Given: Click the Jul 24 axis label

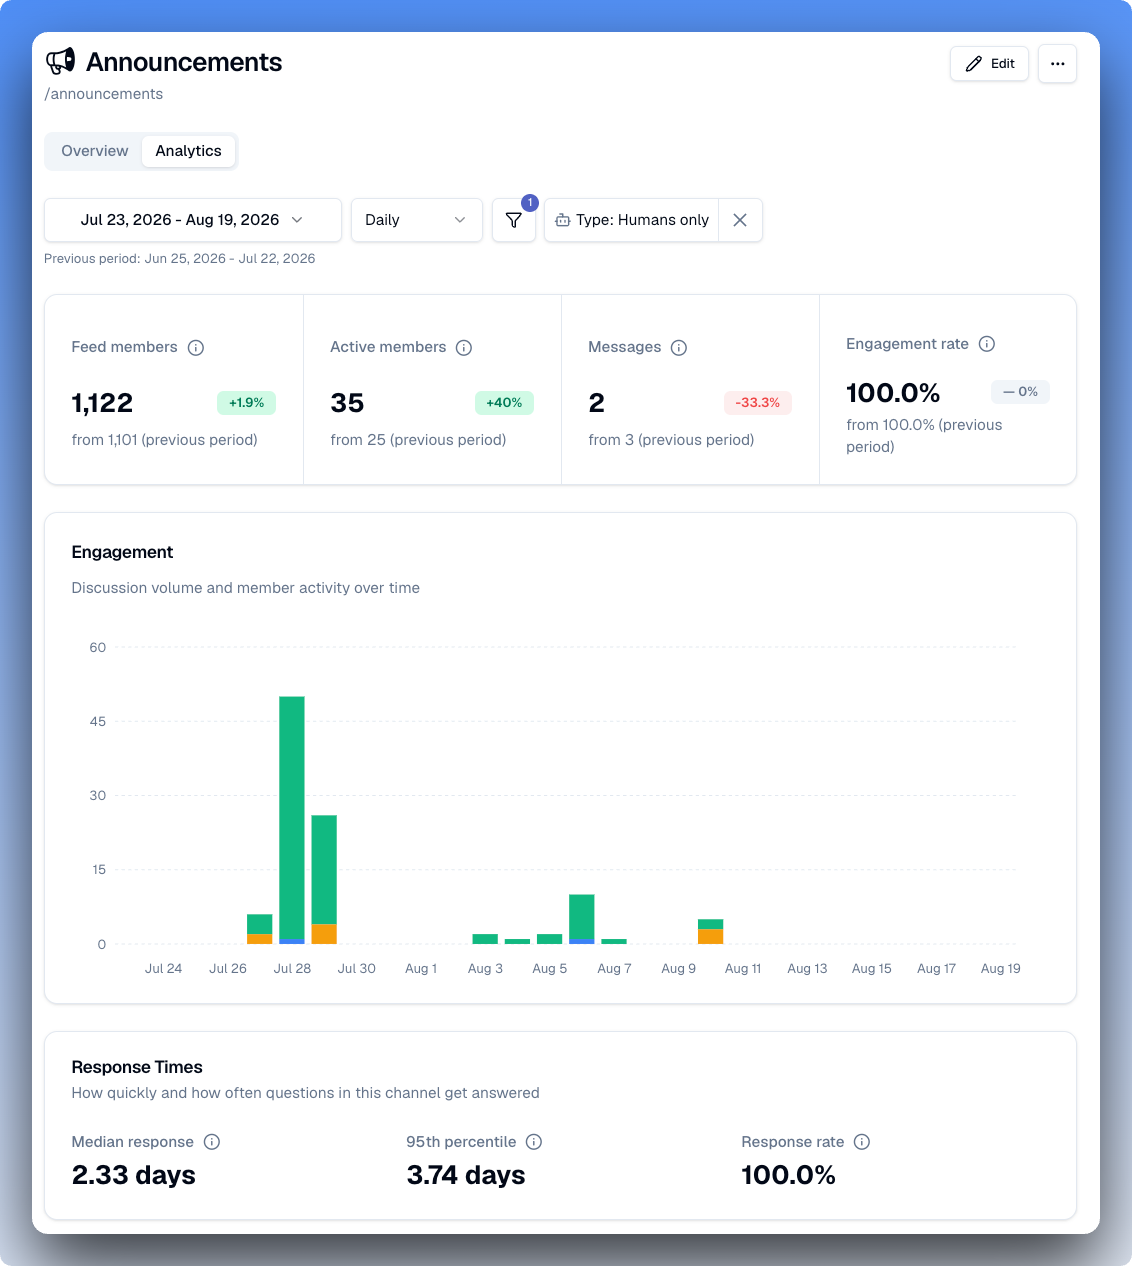Looking at the screenshot, I should point(164,968).
